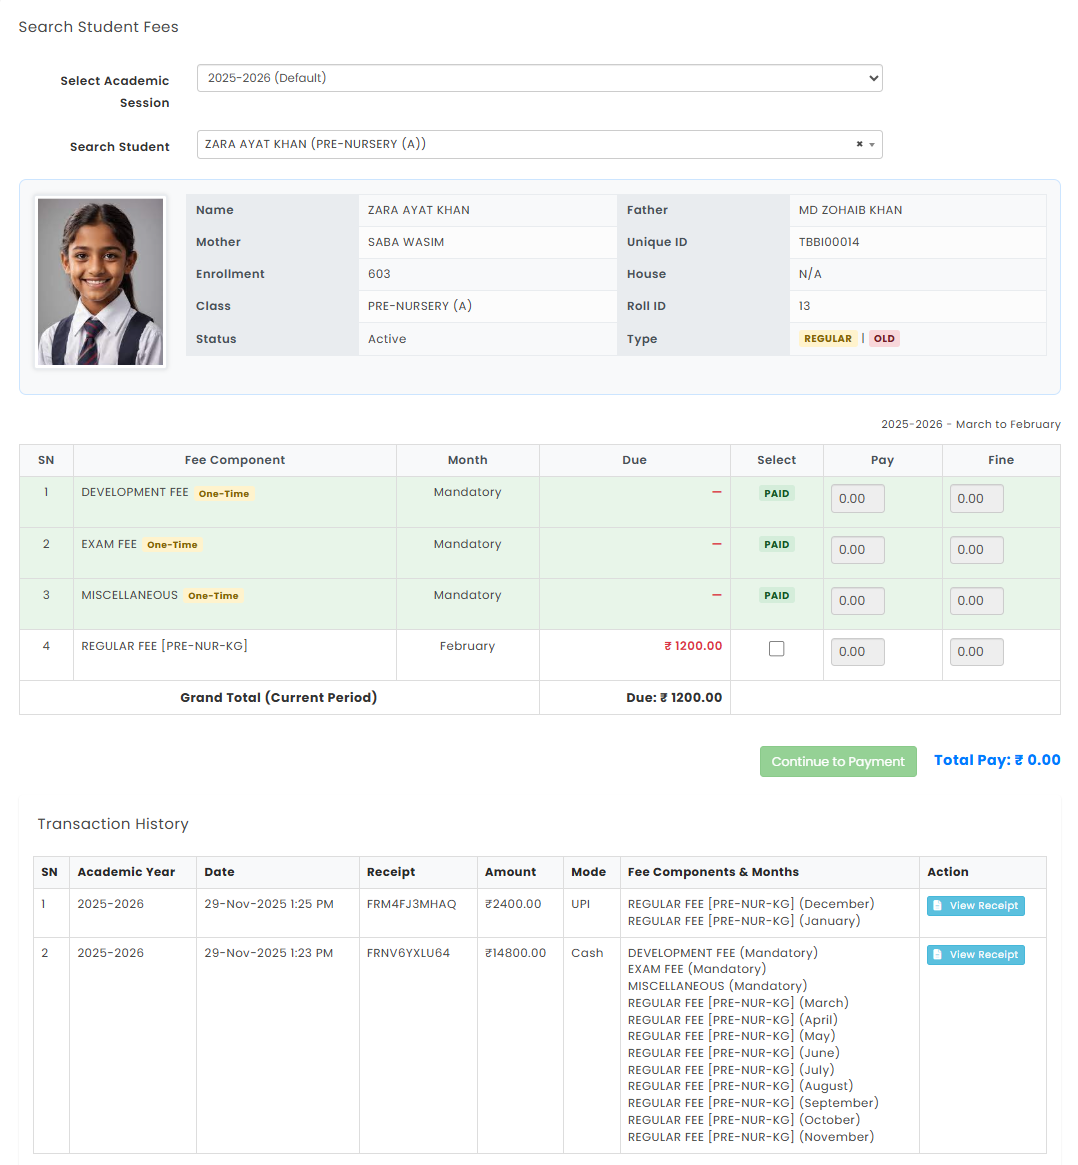
Task: Click the red dash icon for DEVELOPMENT FEE due
Action: [715, 491]
